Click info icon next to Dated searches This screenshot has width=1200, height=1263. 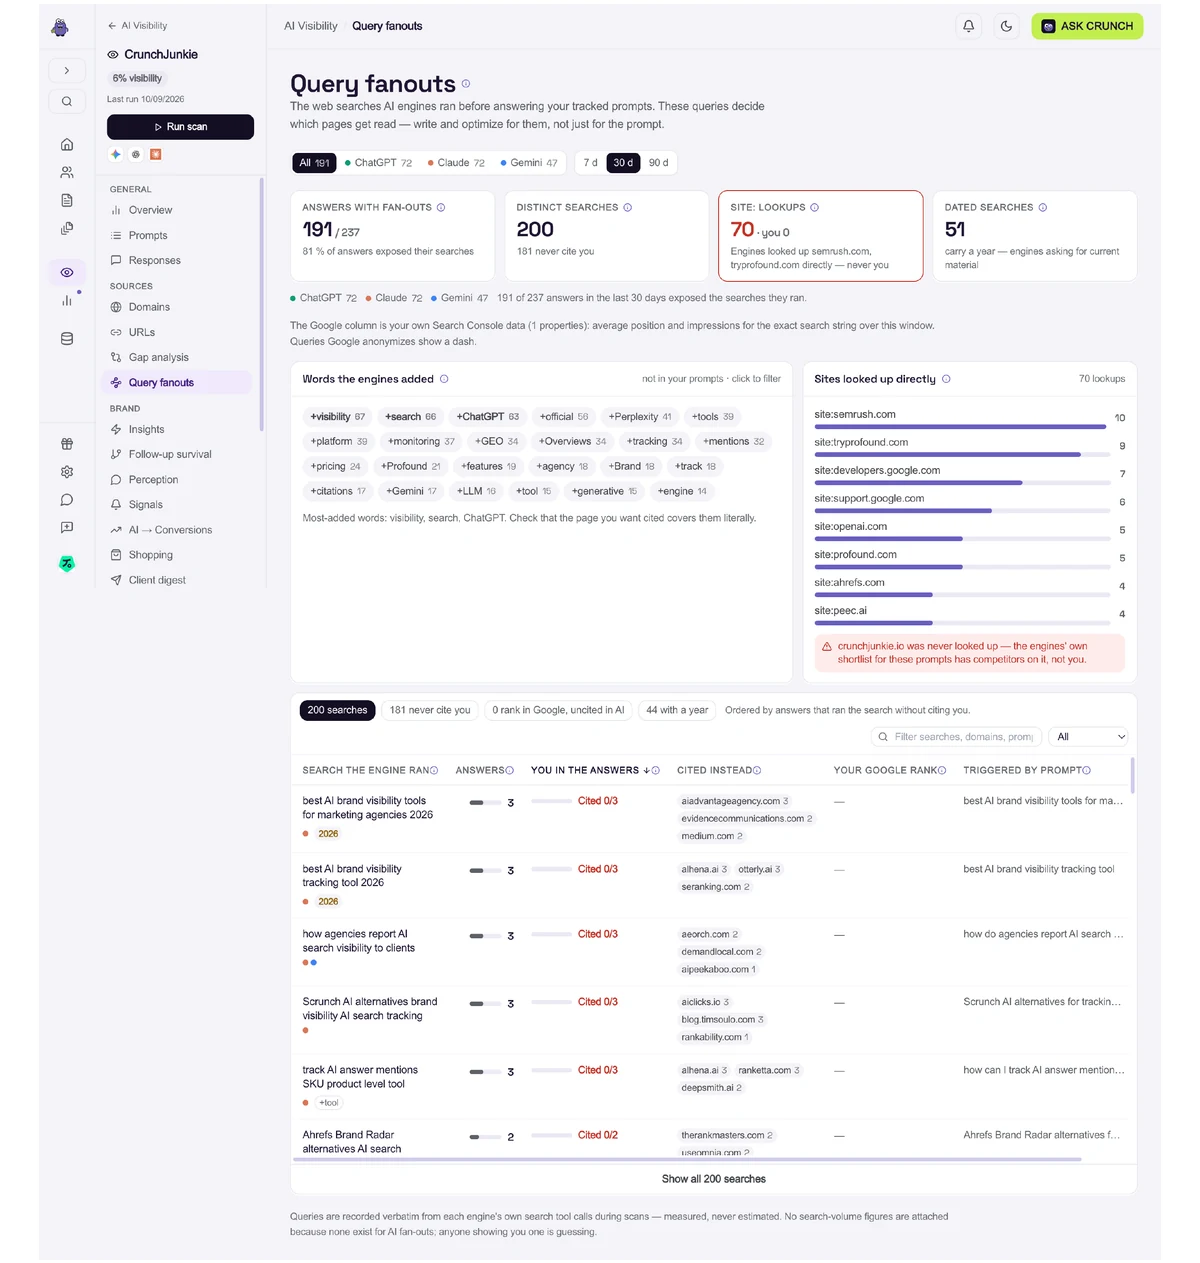(x=1043, y=207)
